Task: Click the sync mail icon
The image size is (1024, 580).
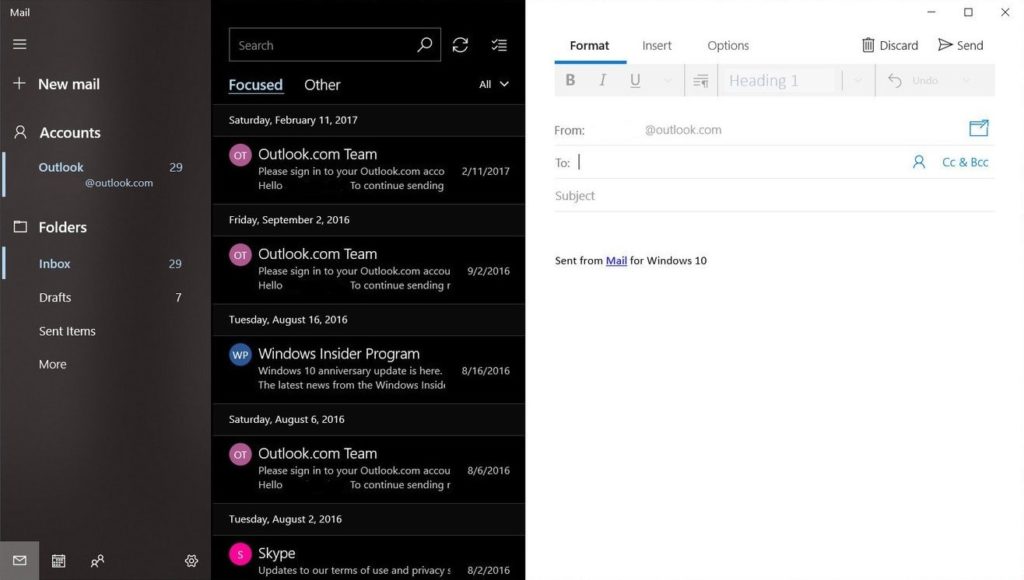Action: [460, 44]
